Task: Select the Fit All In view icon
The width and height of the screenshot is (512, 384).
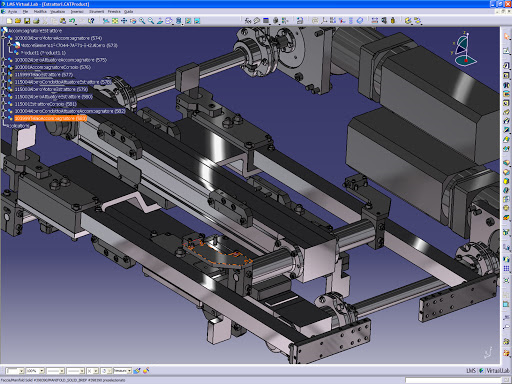Action: tap(115, 21)
